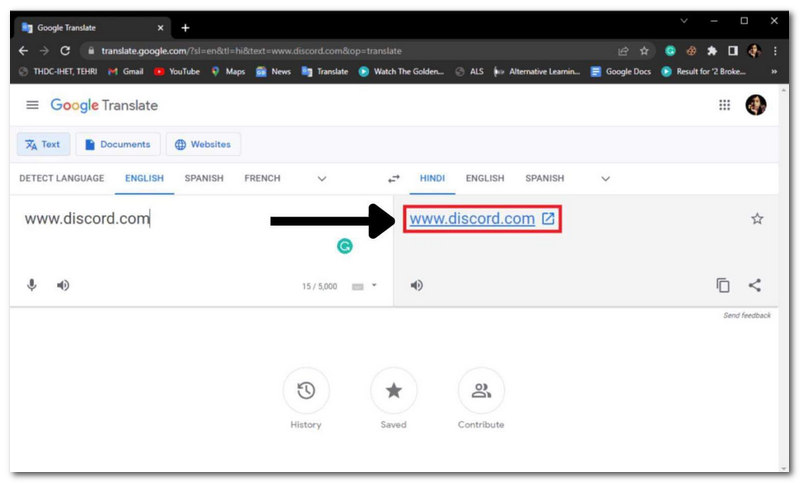Open the Google Docs bookmark

click(620, 71)
